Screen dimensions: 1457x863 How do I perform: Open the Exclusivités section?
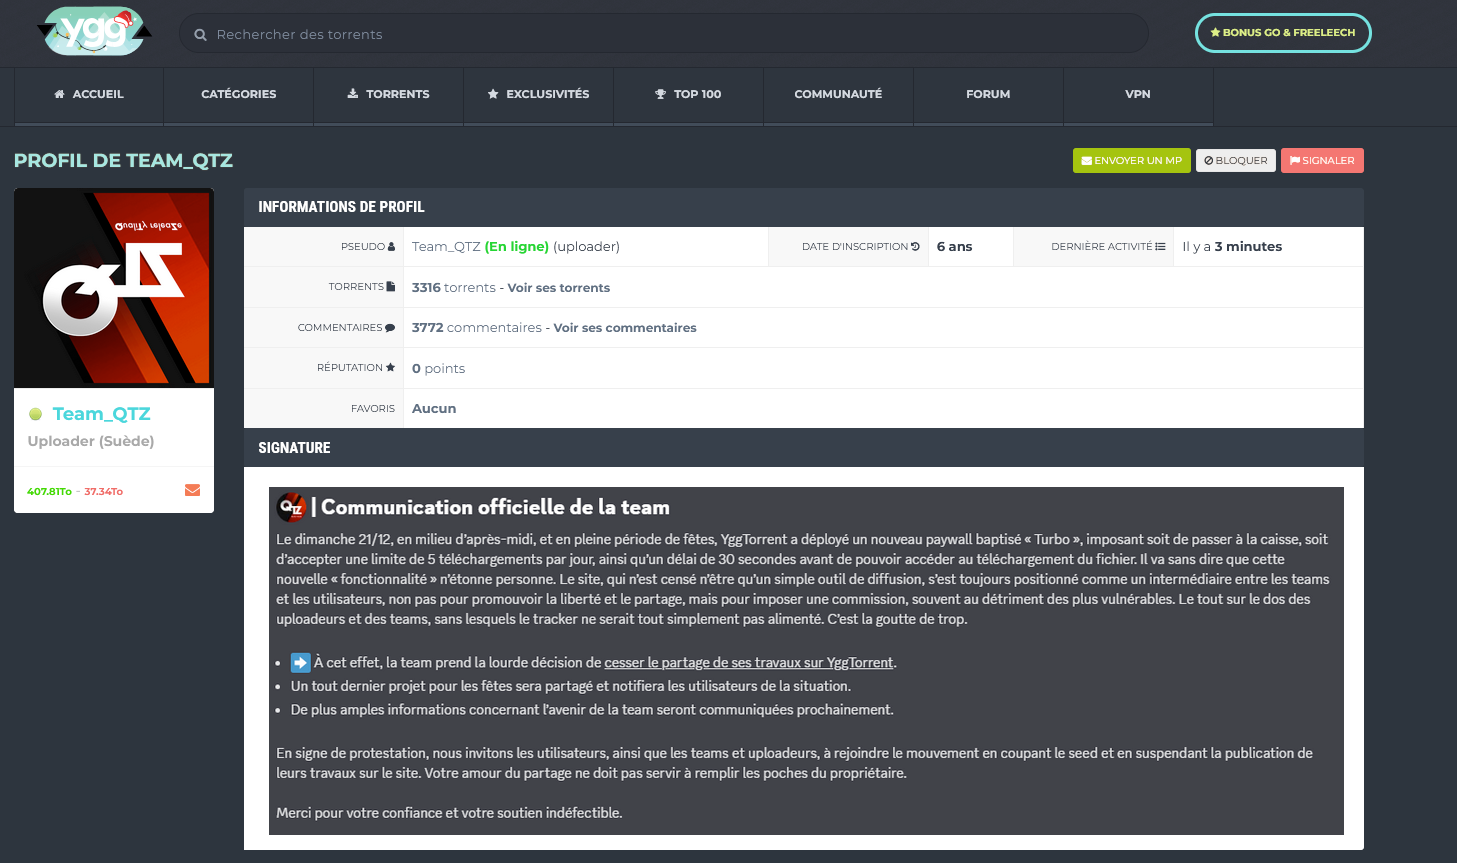(x=538, y=94)
